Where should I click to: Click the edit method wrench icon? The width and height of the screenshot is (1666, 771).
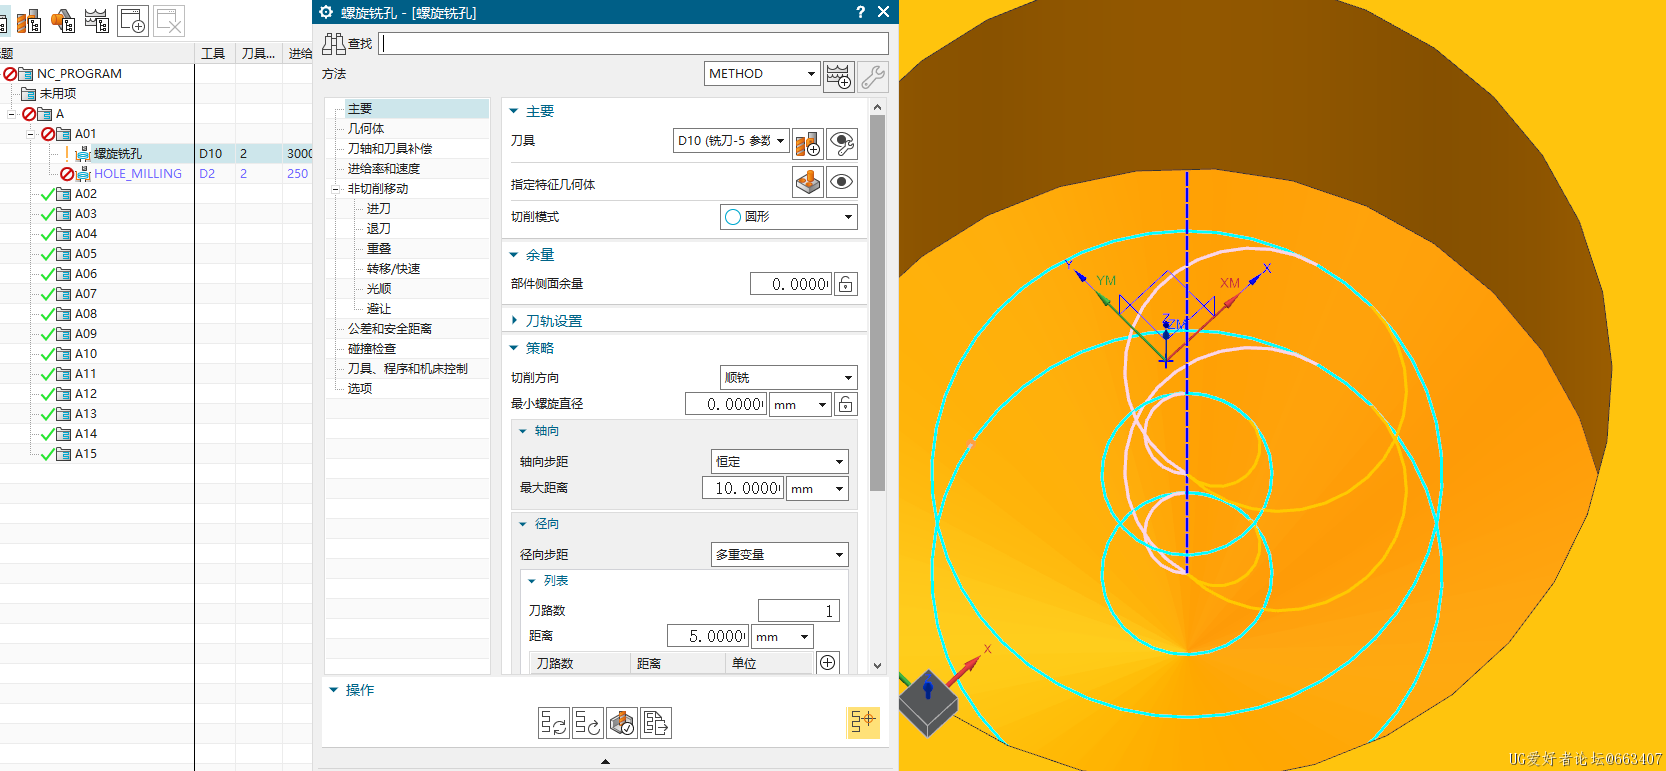(873, 76)
